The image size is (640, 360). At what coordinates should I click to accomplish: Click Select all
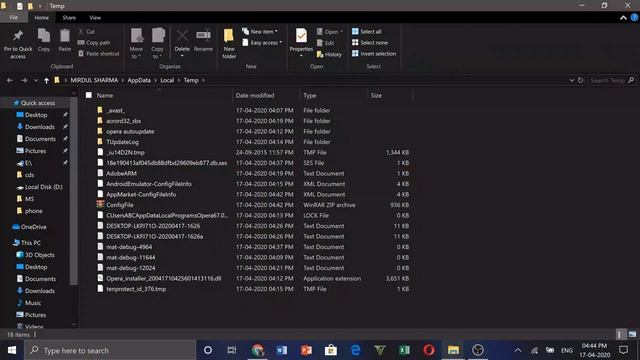click(x=367, y=31)
